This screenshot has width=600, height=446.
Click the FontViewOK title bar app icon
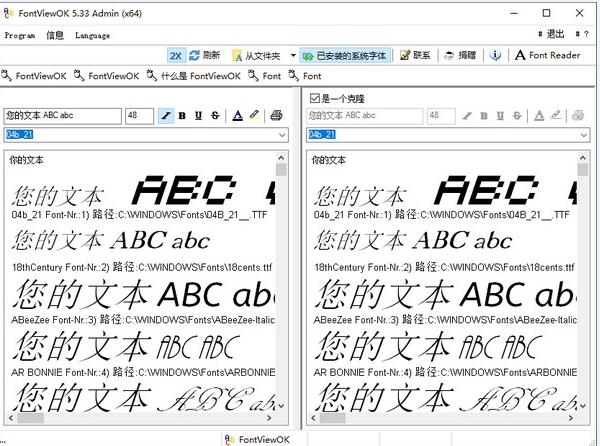pyautogui.click(x=9, y=13)
